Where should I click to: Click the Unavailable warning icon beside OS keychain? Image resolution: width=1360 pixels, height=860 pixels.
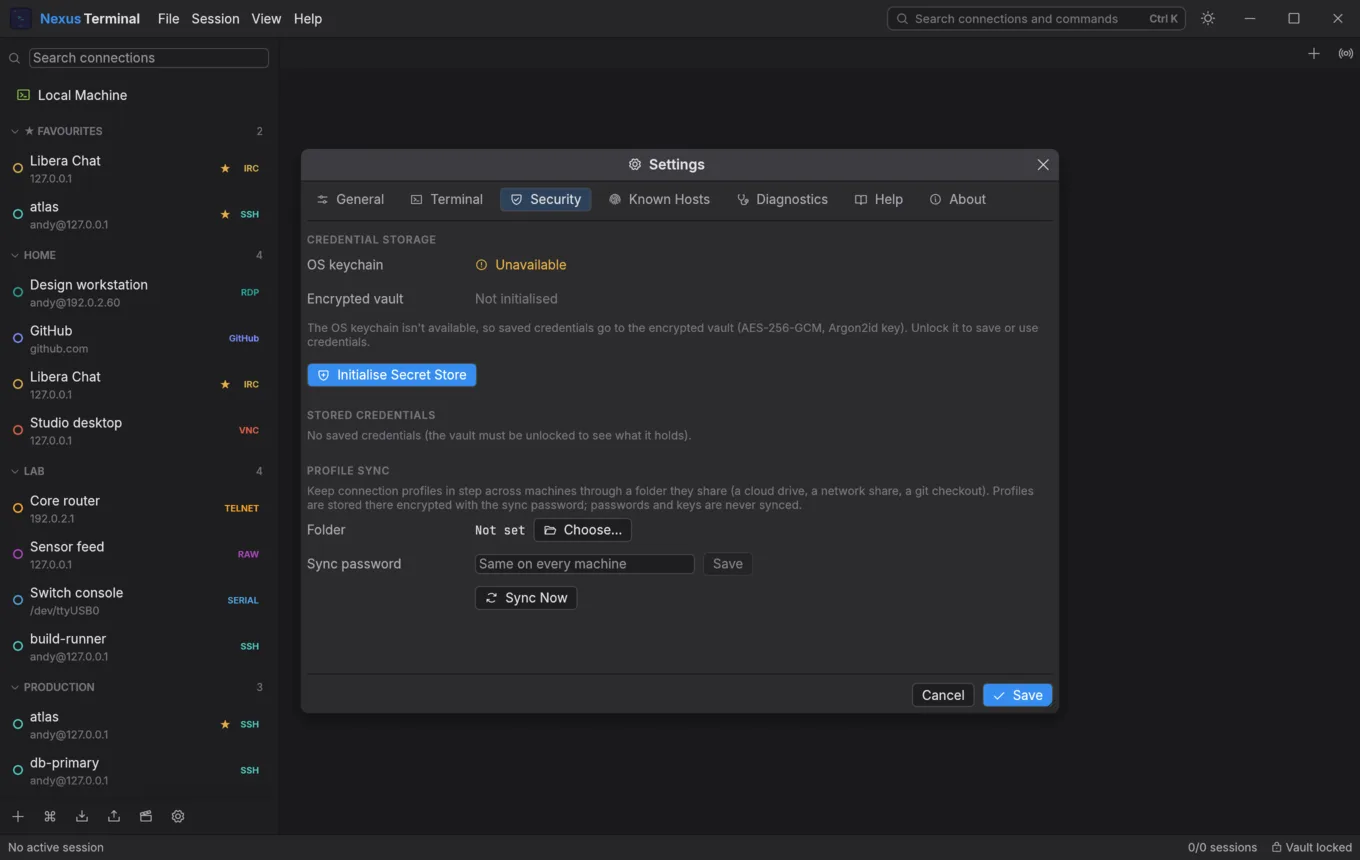click(x=481, y=265)
